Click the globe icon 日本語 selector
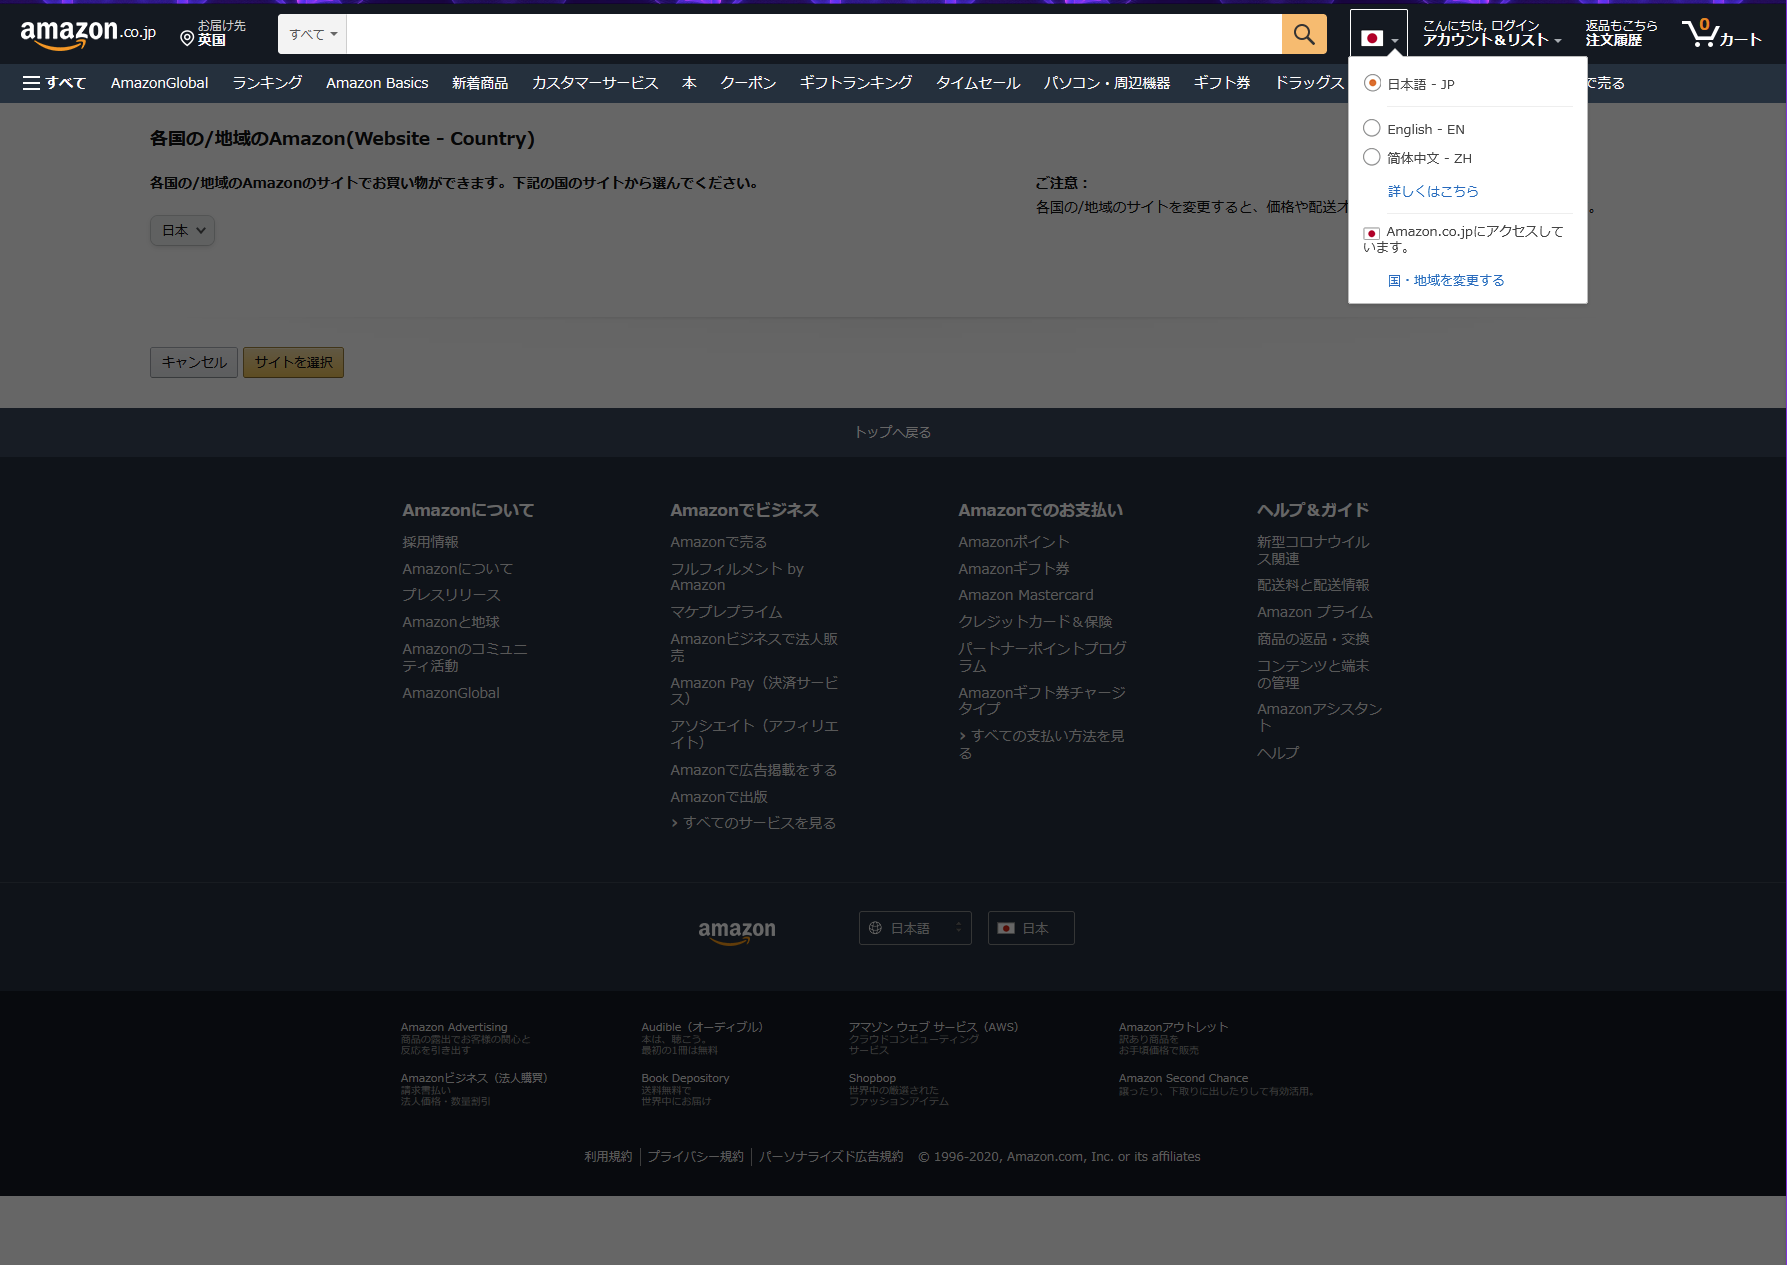 [x=915, y=928]
